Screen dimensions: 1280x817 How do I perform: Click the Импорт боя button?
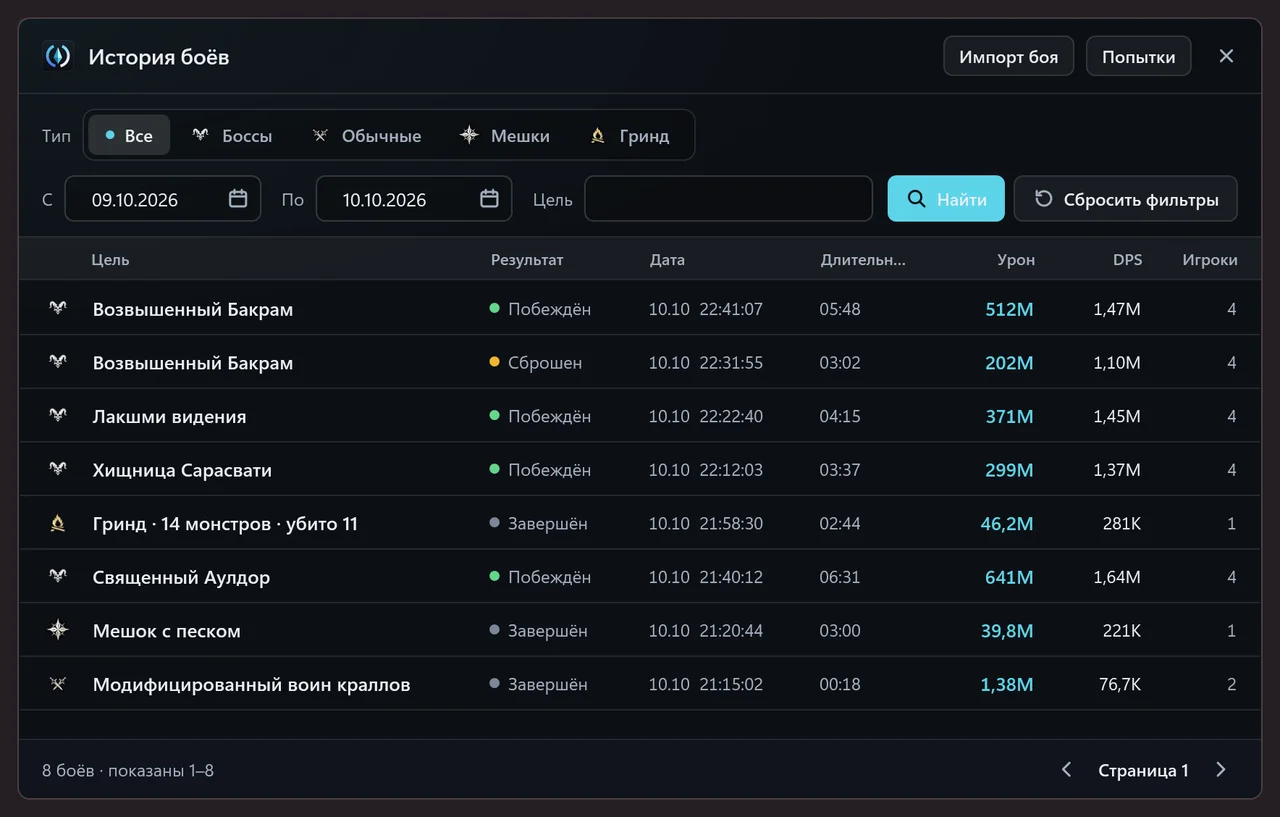(x=1008, y=56)
